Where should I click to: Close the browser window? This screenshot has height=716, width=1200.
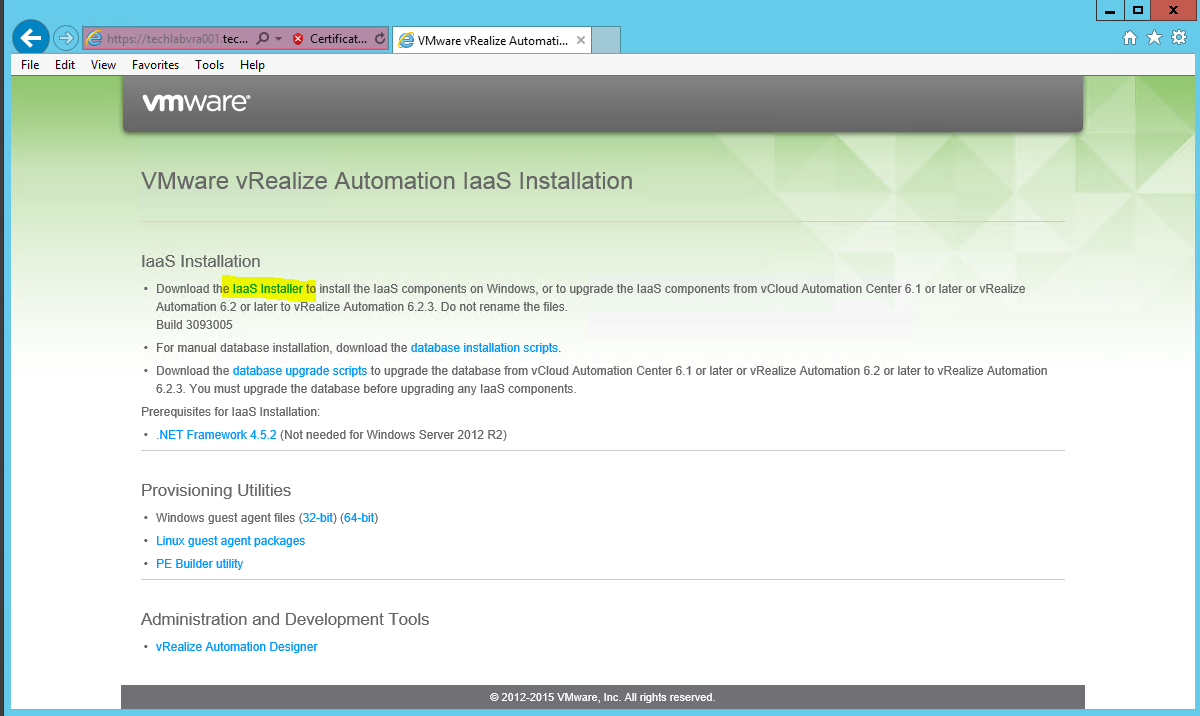point(1174,10)
